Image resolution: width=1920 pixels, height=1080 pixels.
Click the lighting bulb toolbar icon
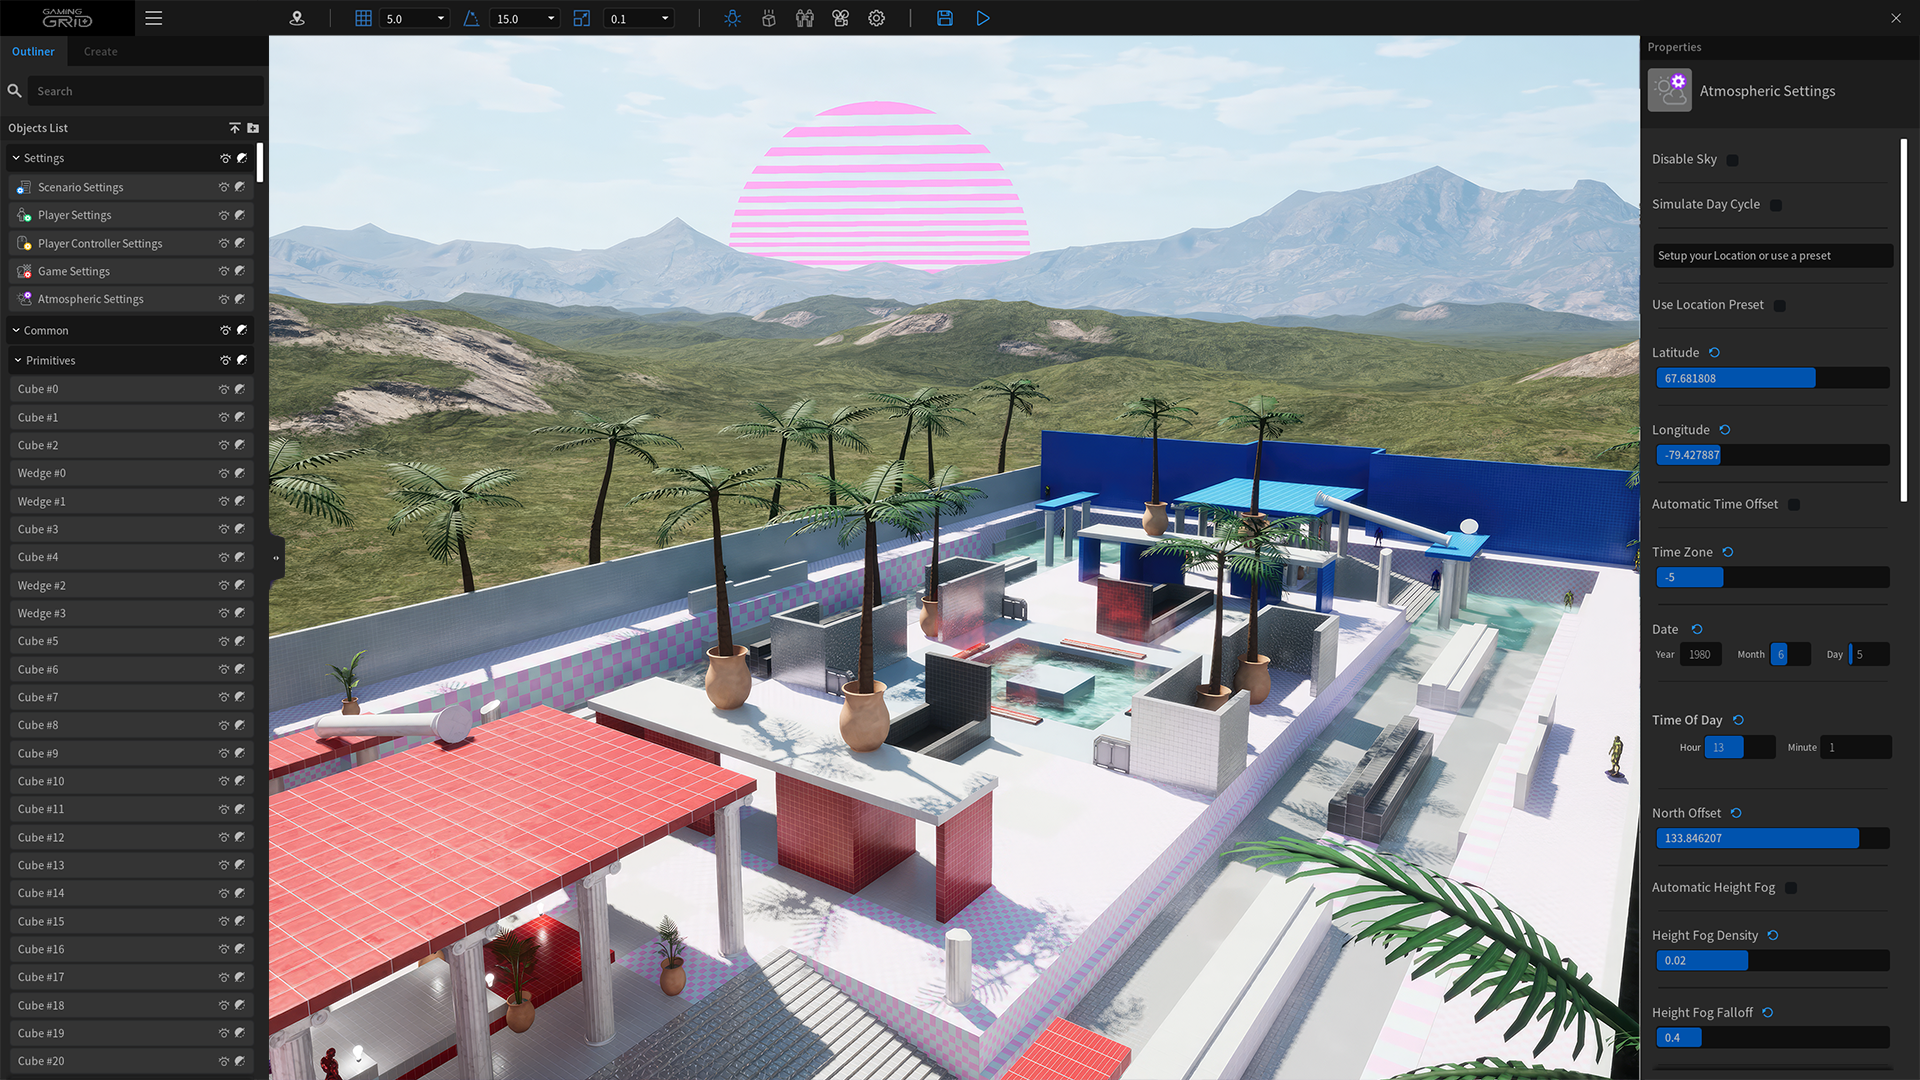click(x=732, y=18)
